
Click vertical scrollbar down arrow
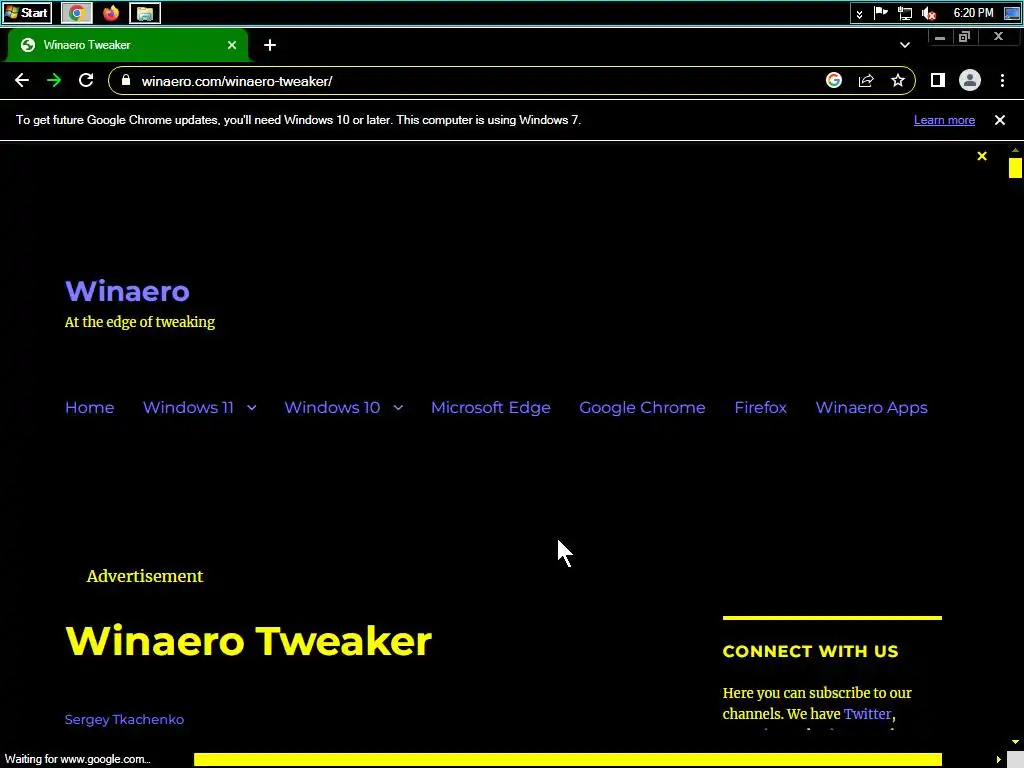(x=1015, y=743)
